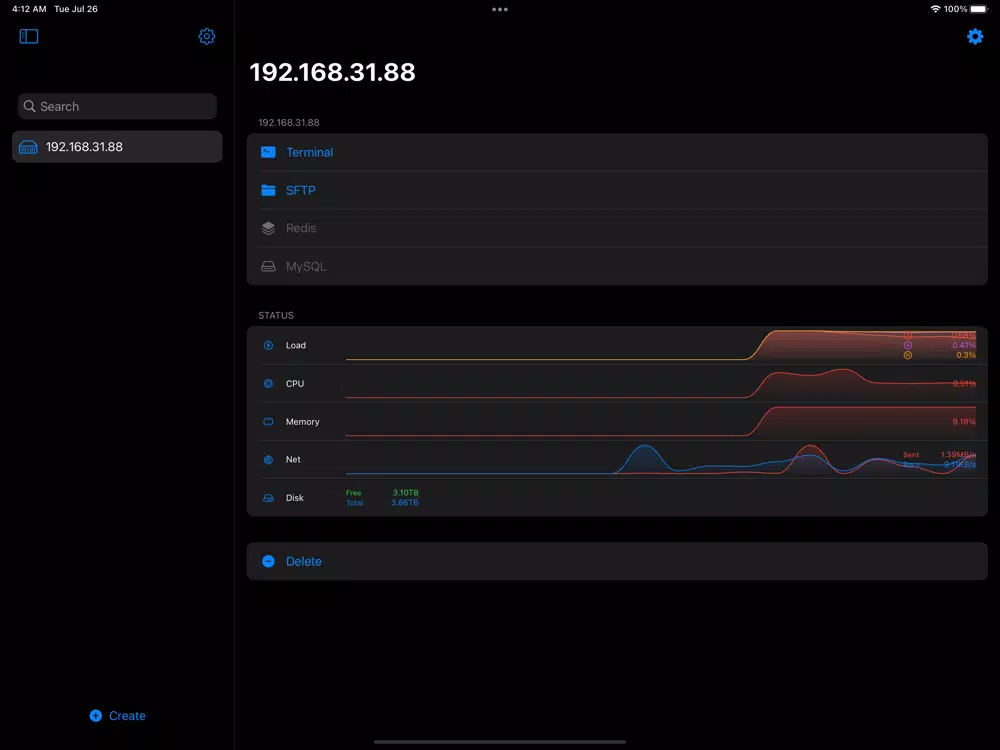Click the plus icon beside Create
Viewport: 1000px width, 750px height.
96,716
